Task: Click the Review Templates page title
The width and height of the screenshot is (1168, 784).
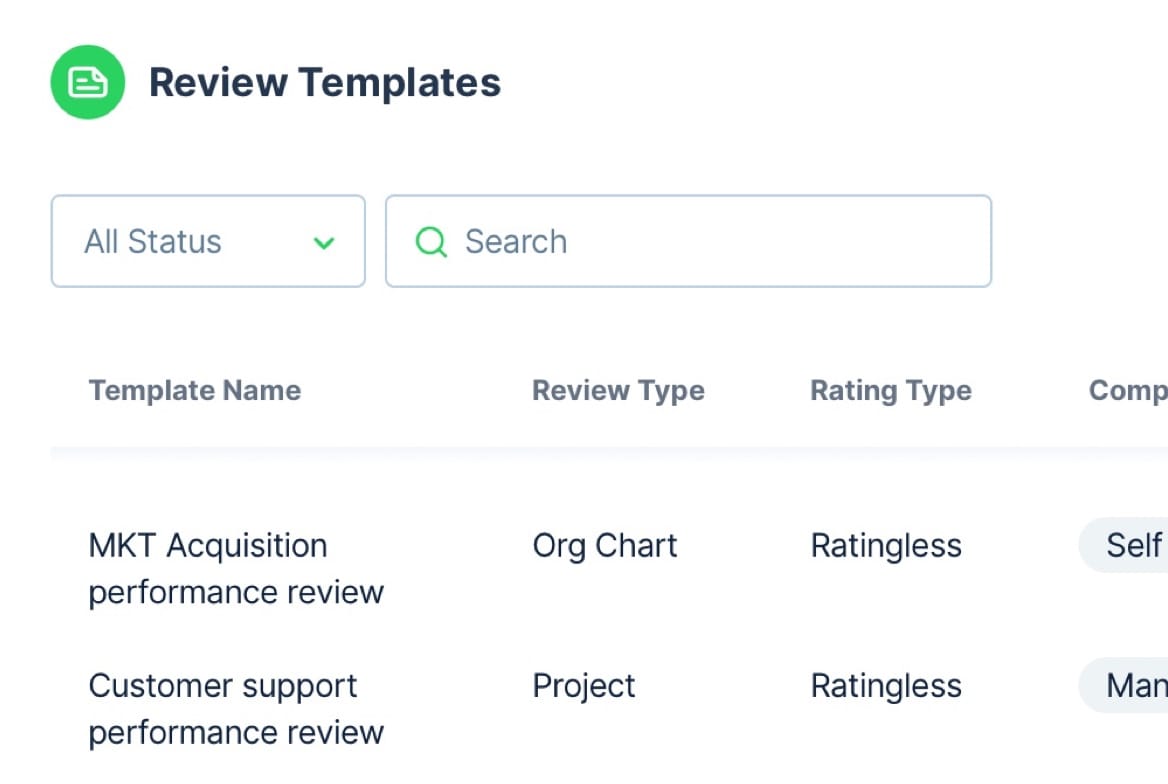Action: (x=325, y=82)
